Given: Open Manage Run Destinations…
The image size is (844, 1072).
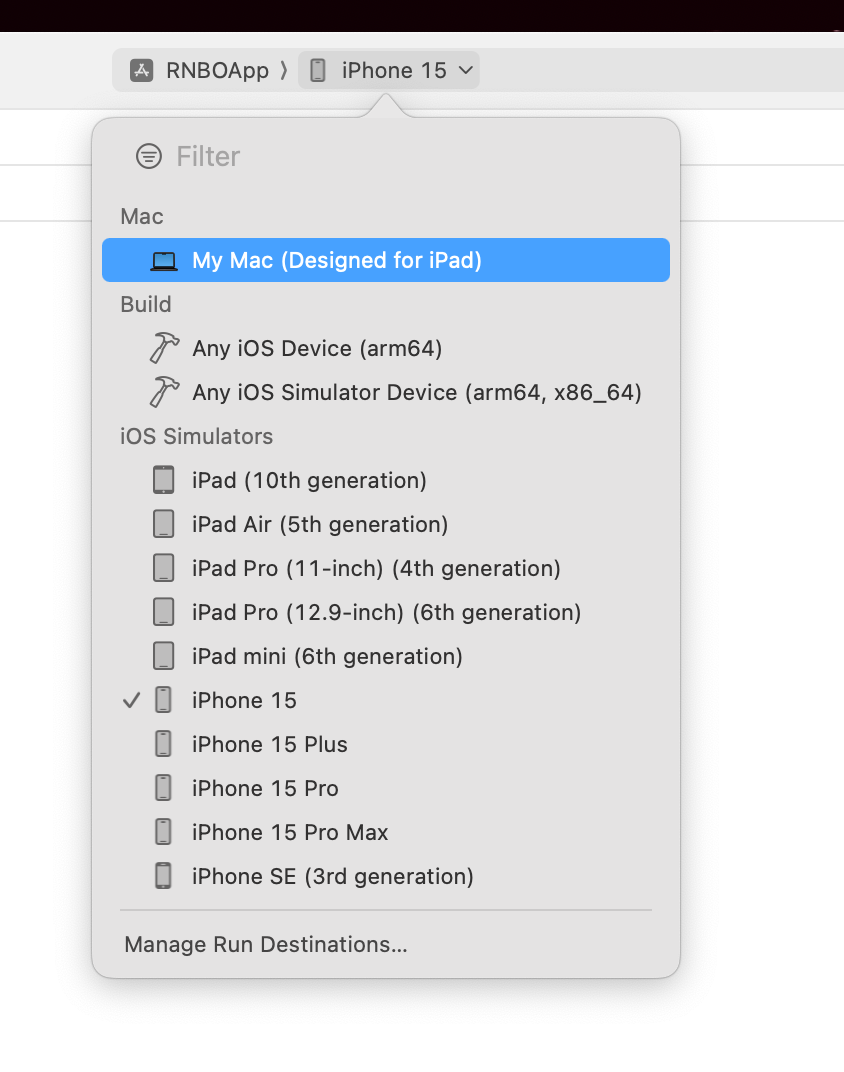Looking at the screenshot, I should click(x=266, y=944).
